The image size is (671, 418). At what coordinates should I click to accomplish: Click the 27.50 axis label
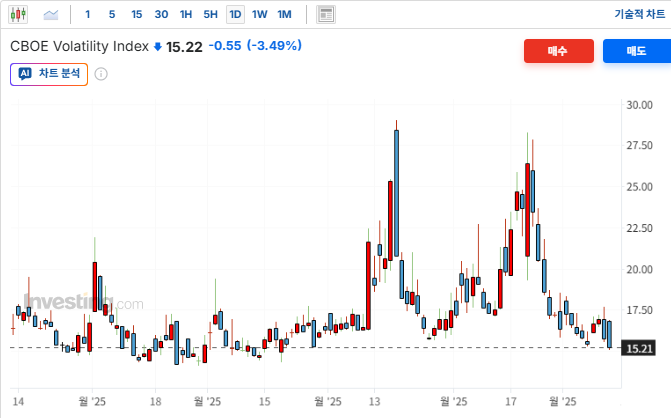pyautogui.click(x=639, y=145)
